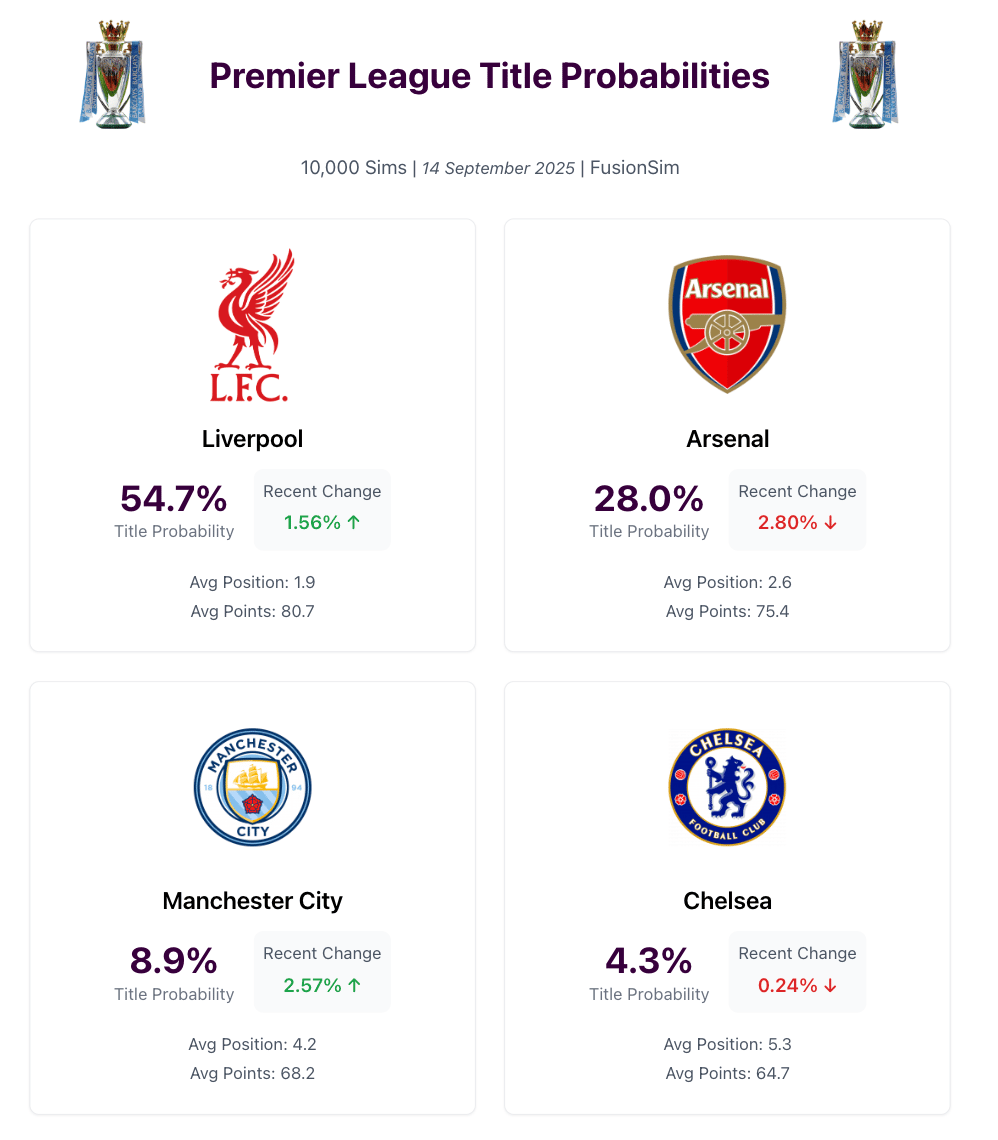This screenshot has width=998, height=1140.
Task: Click the 14 September 2025 date text
Action: tap(499, 168)
